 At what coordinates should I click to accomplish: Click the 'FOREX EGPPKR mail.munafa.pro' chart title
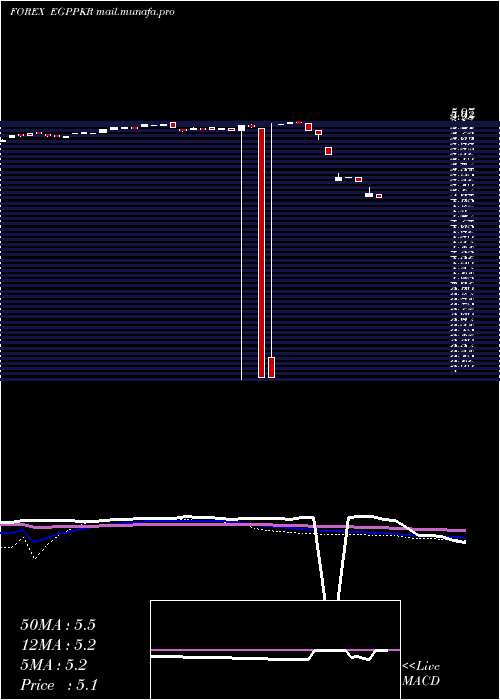pos(92,12)
